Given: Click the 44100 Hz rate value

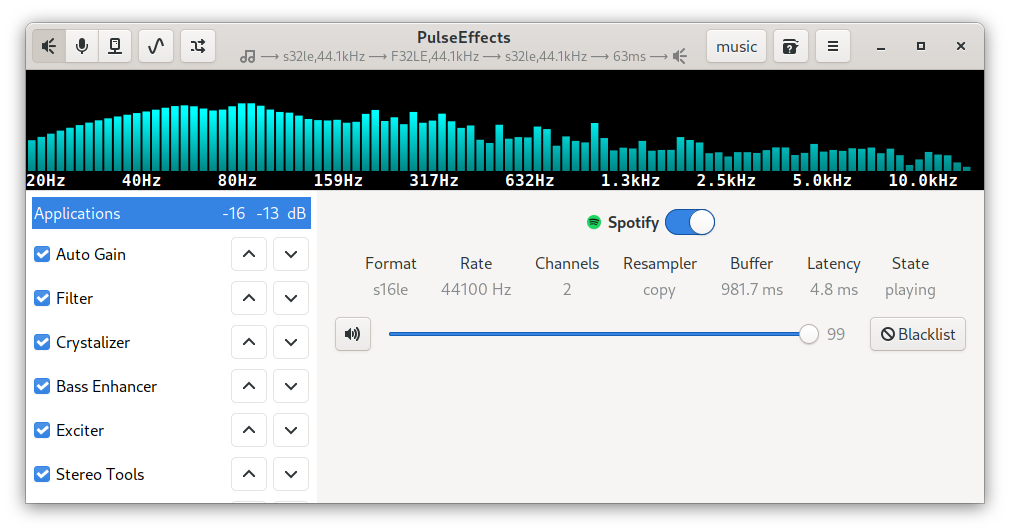Looking at the screenshot, I should pos(476,289).
